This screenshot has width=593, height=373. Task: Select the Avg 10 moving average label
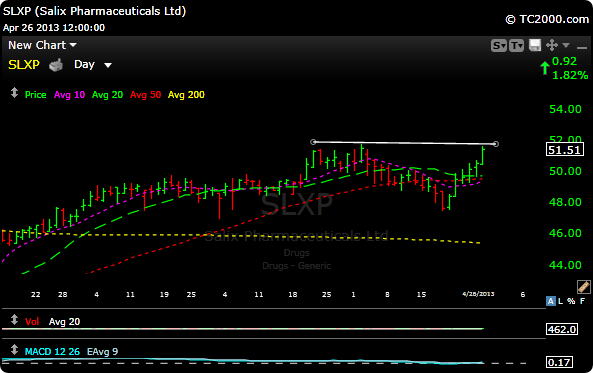[x=69, y=95]
